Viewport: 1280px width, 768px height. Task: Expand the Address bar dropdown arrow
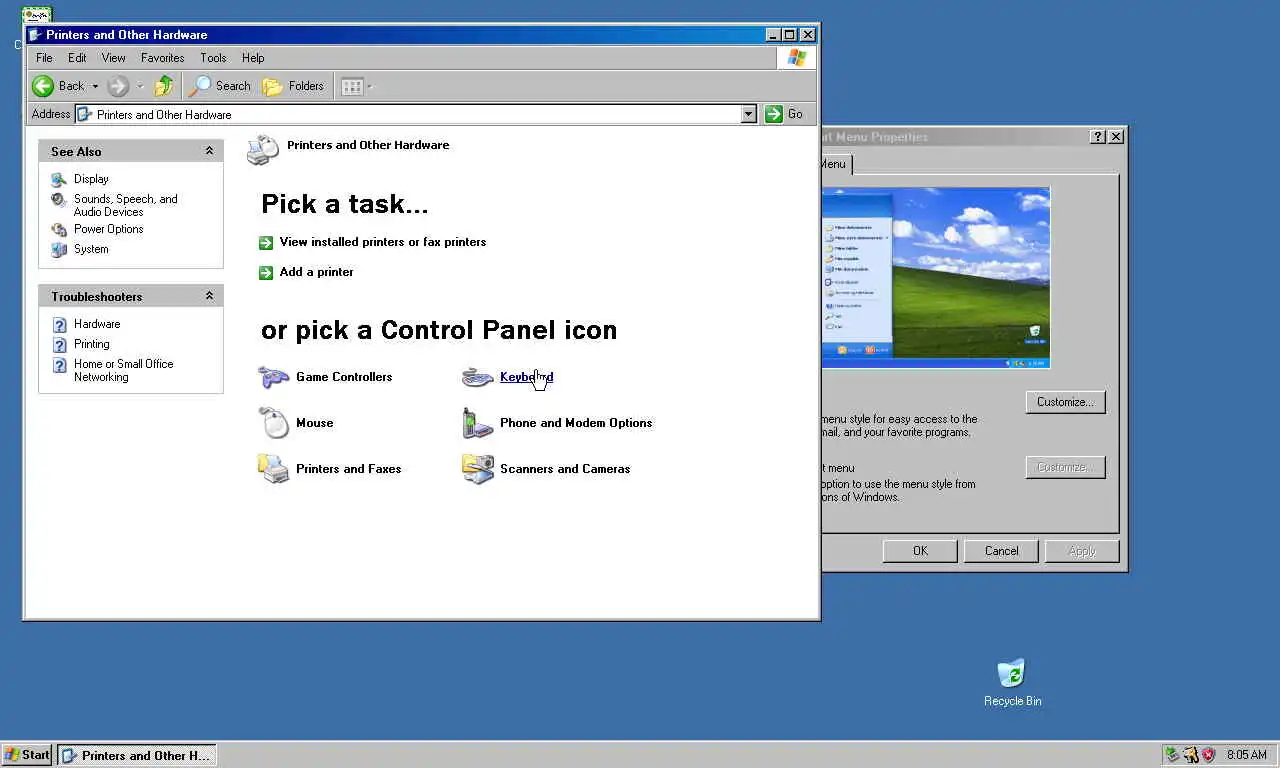(748, 114)
